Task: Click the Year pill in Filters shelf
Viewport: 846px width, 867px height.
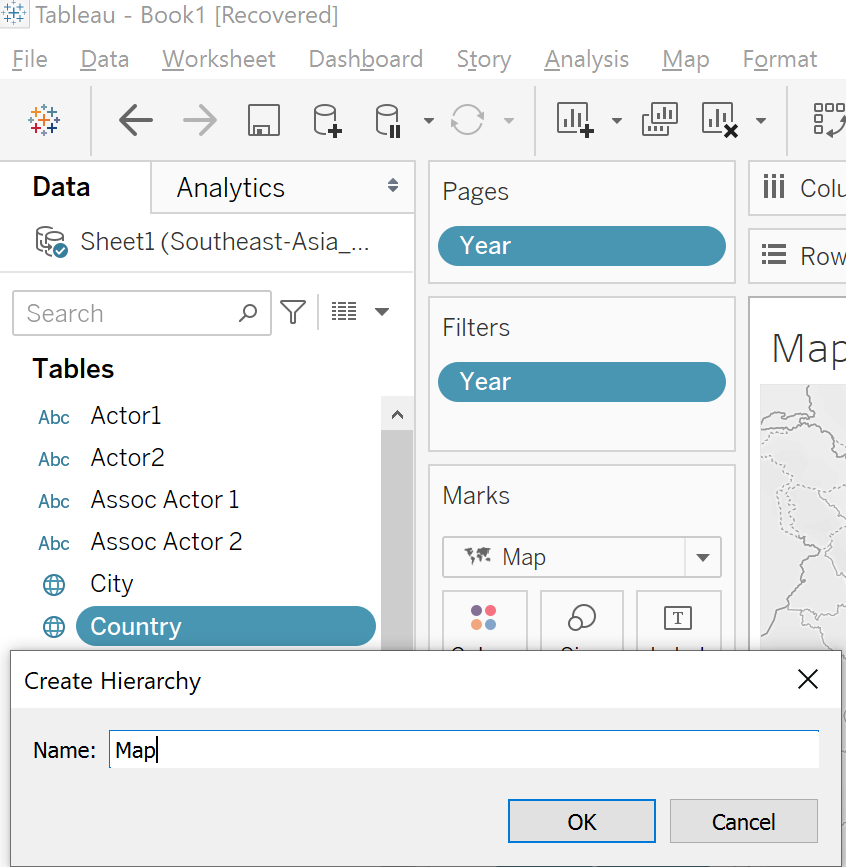Action: click(x=581, y=382)
